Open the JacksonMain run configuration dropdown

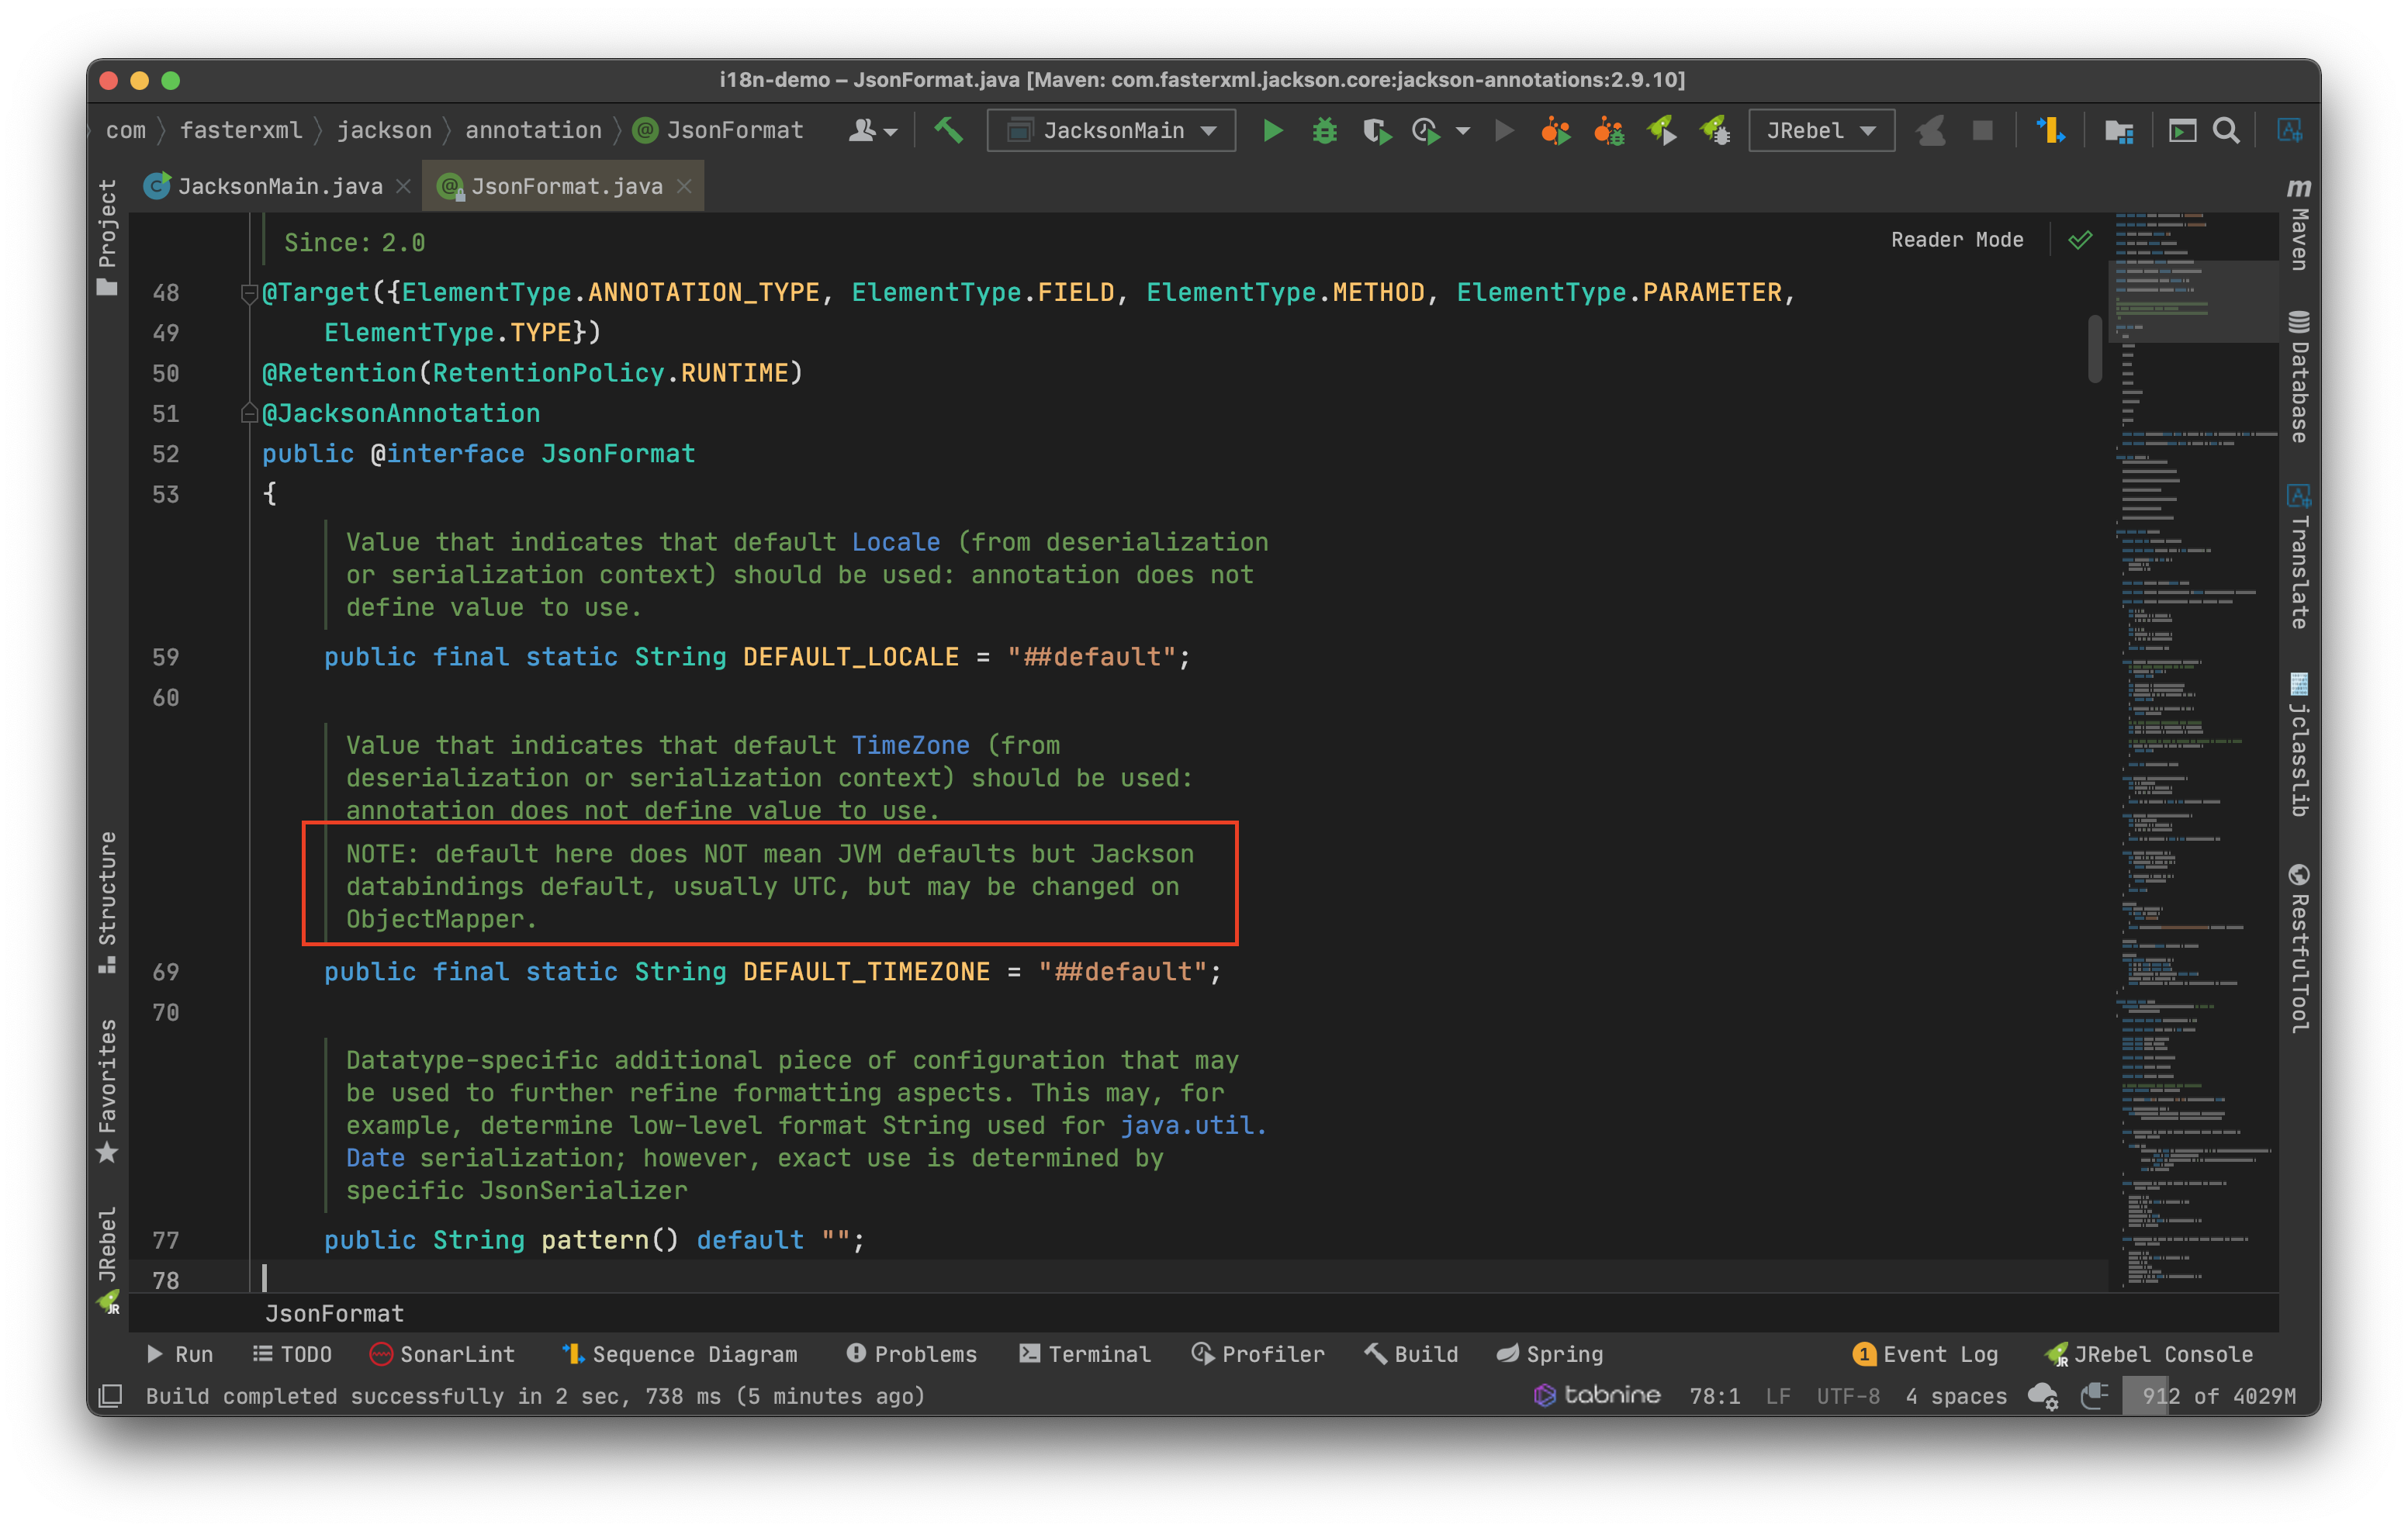[x=1111, y=131]
